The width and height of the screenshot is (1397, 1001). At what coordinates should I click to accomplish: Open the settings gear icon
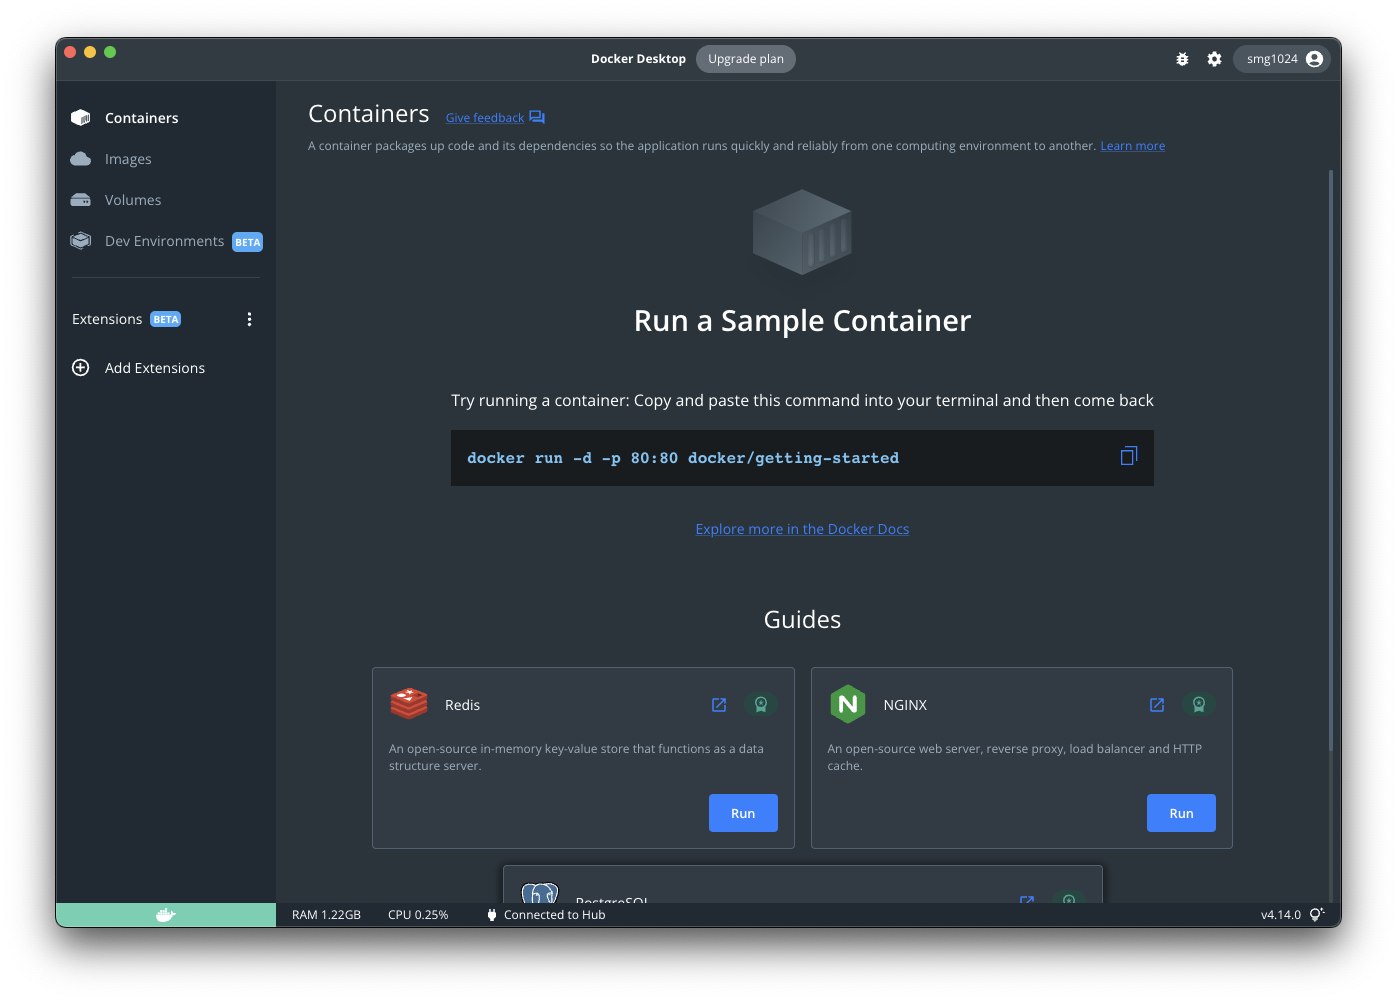1214,59
